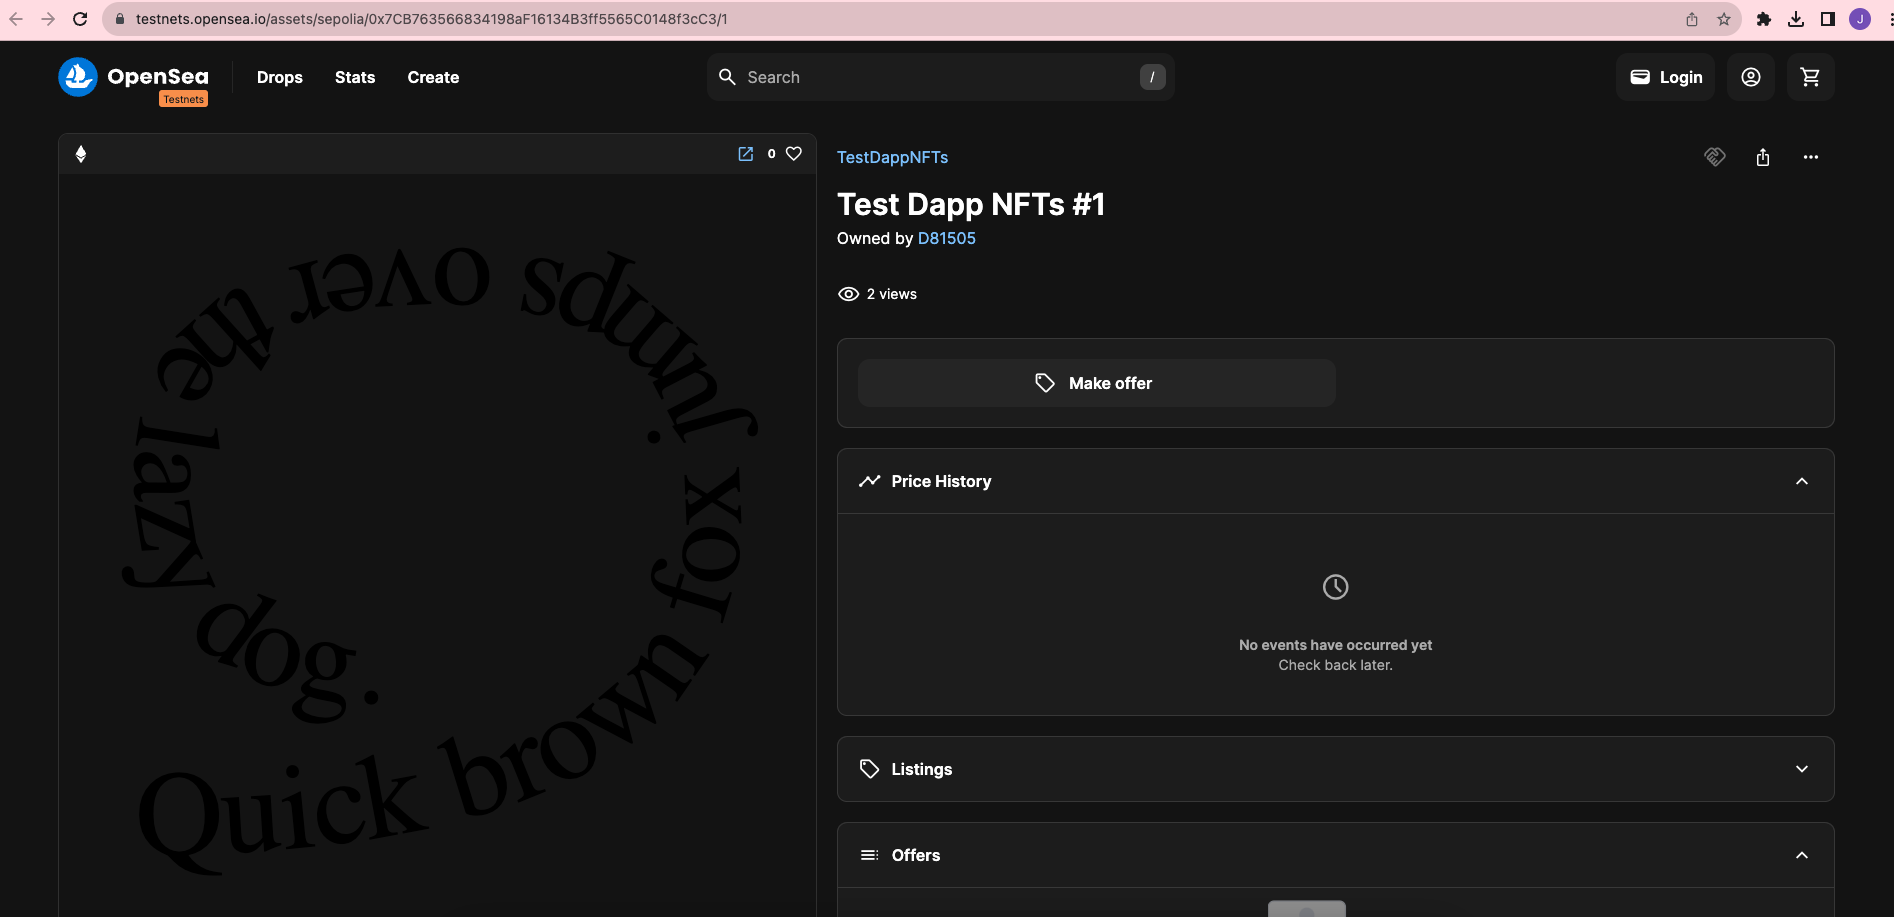Open the more options ellipsis menu

tap(1811, 157)
